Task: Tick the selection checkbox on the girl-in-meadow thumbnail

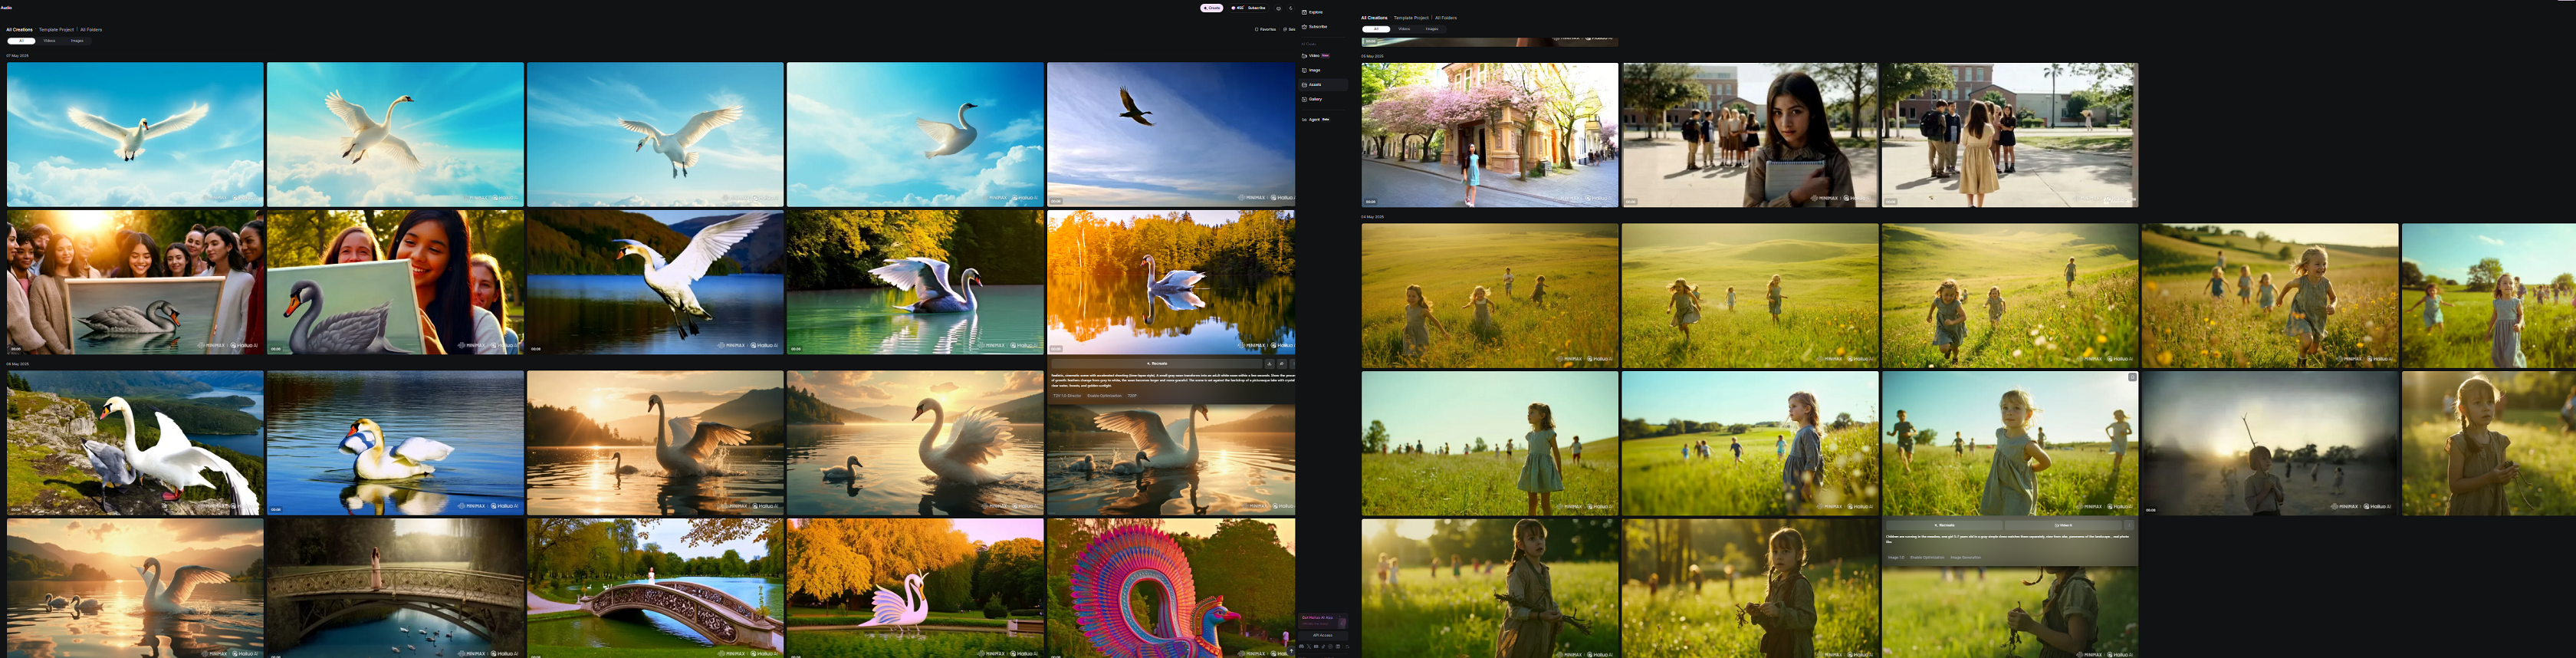Action: point(2132,377)
